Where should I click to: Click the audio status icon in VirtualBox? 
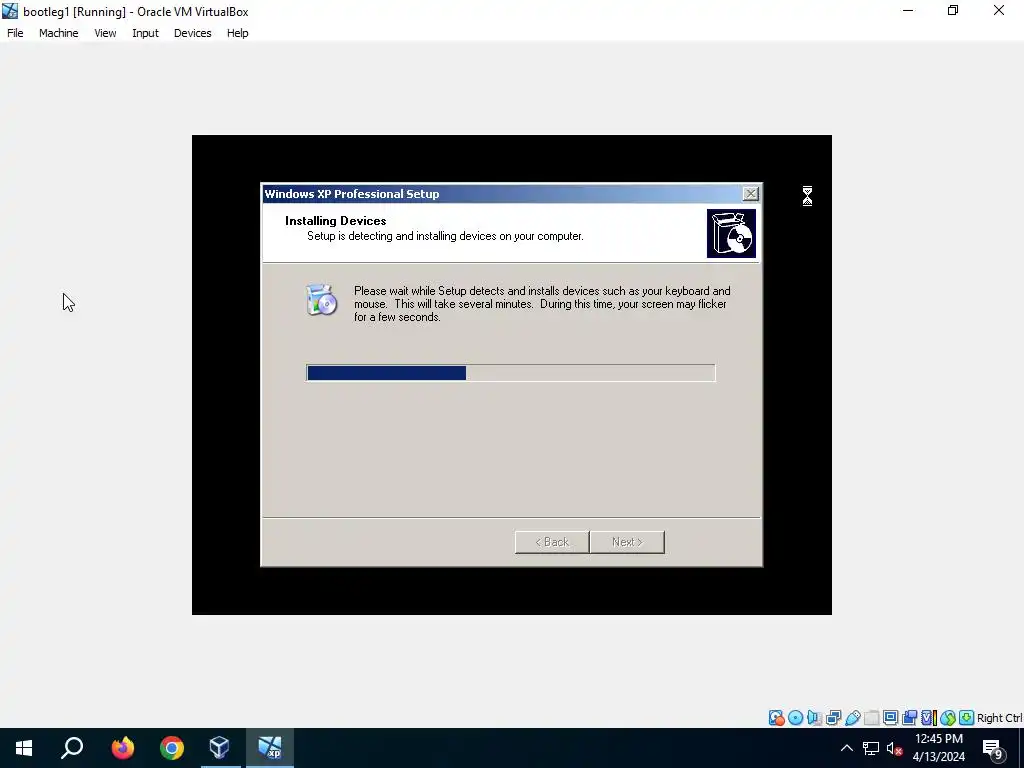point(814,718)
